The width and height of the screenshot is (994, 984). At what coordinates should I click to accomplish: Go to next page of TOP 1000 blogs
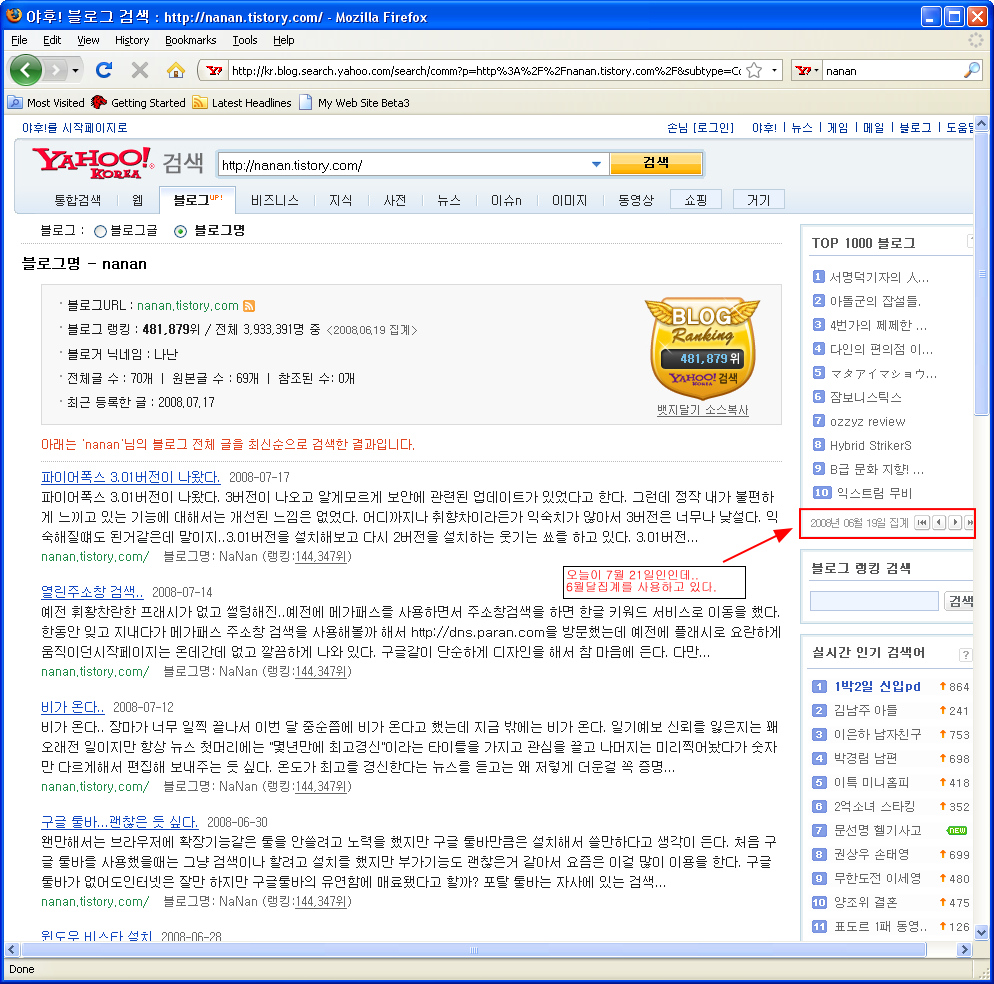(x=955, y=522)
